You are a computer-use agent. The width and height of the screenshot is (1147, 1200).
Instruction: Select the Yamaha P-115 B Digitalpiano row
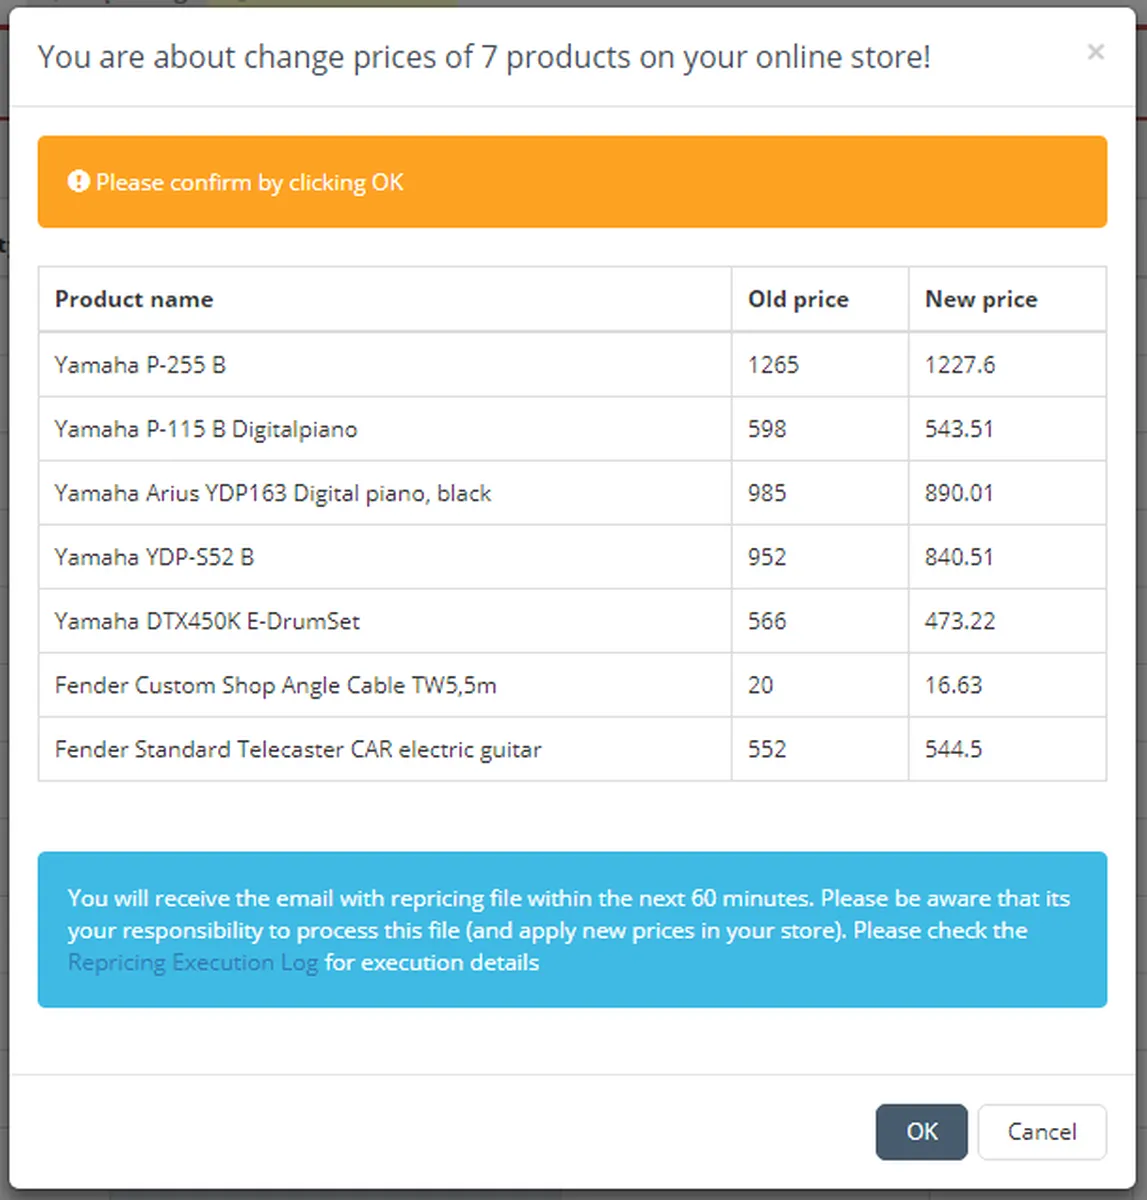click(206, 429)
